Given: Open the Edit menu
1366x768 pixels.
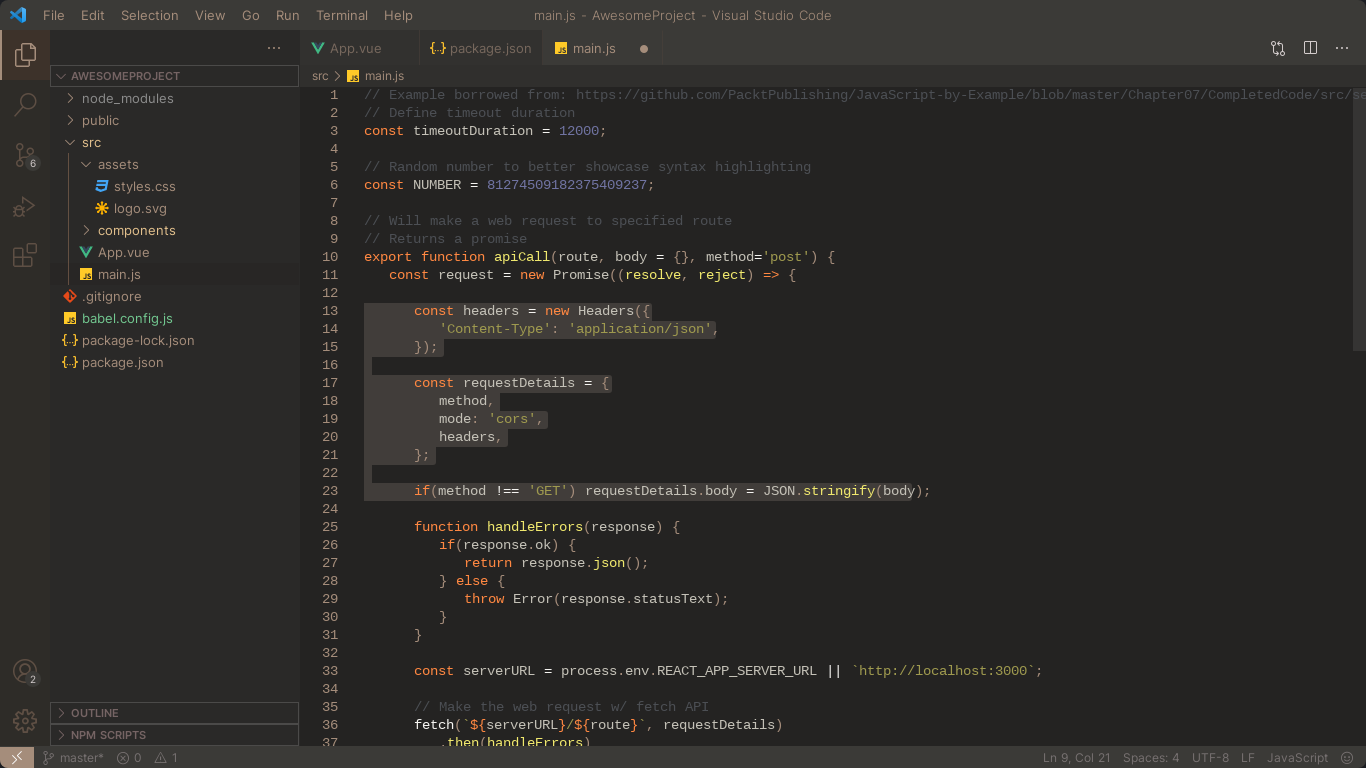Looking at the screenshot, I should click(x=93, y=15).
